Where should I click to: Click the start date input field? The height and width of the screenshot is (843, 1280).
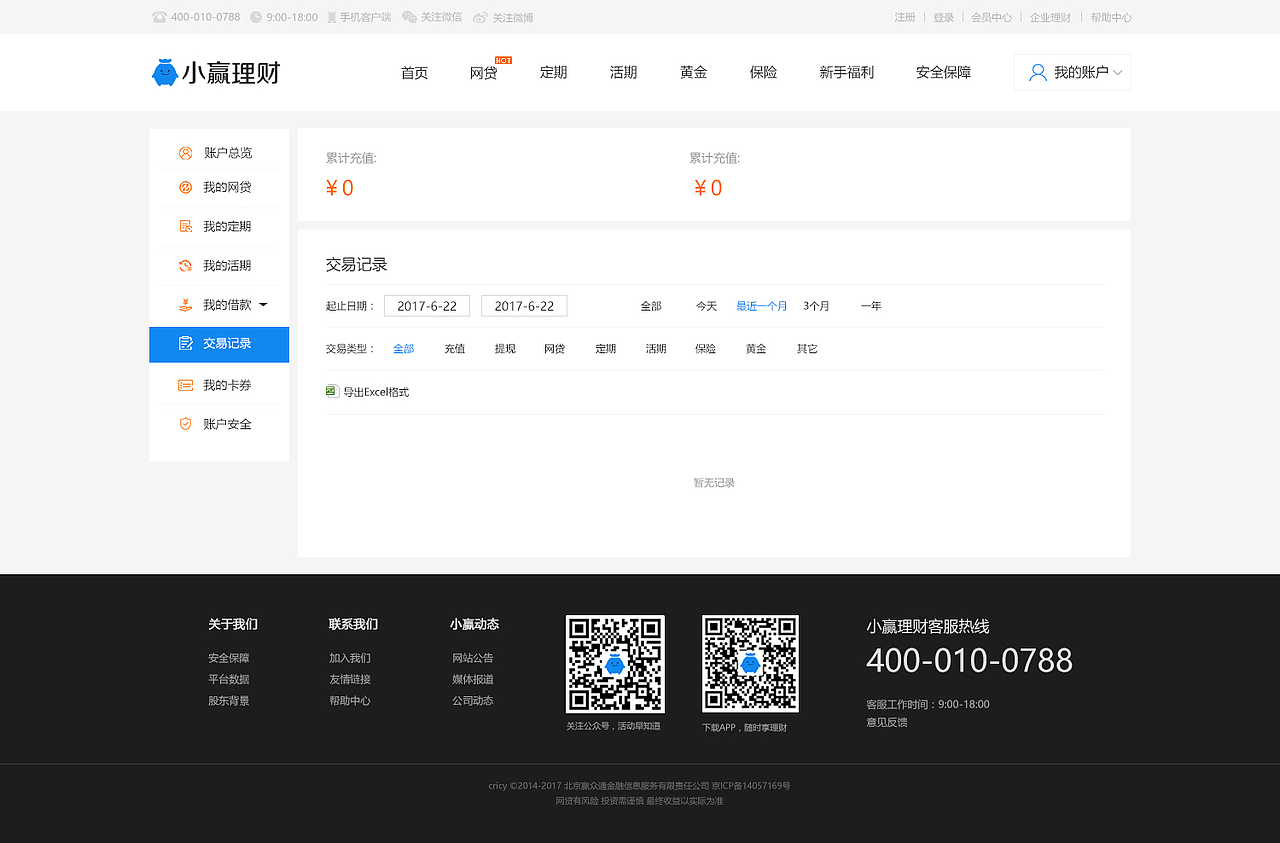427,306
